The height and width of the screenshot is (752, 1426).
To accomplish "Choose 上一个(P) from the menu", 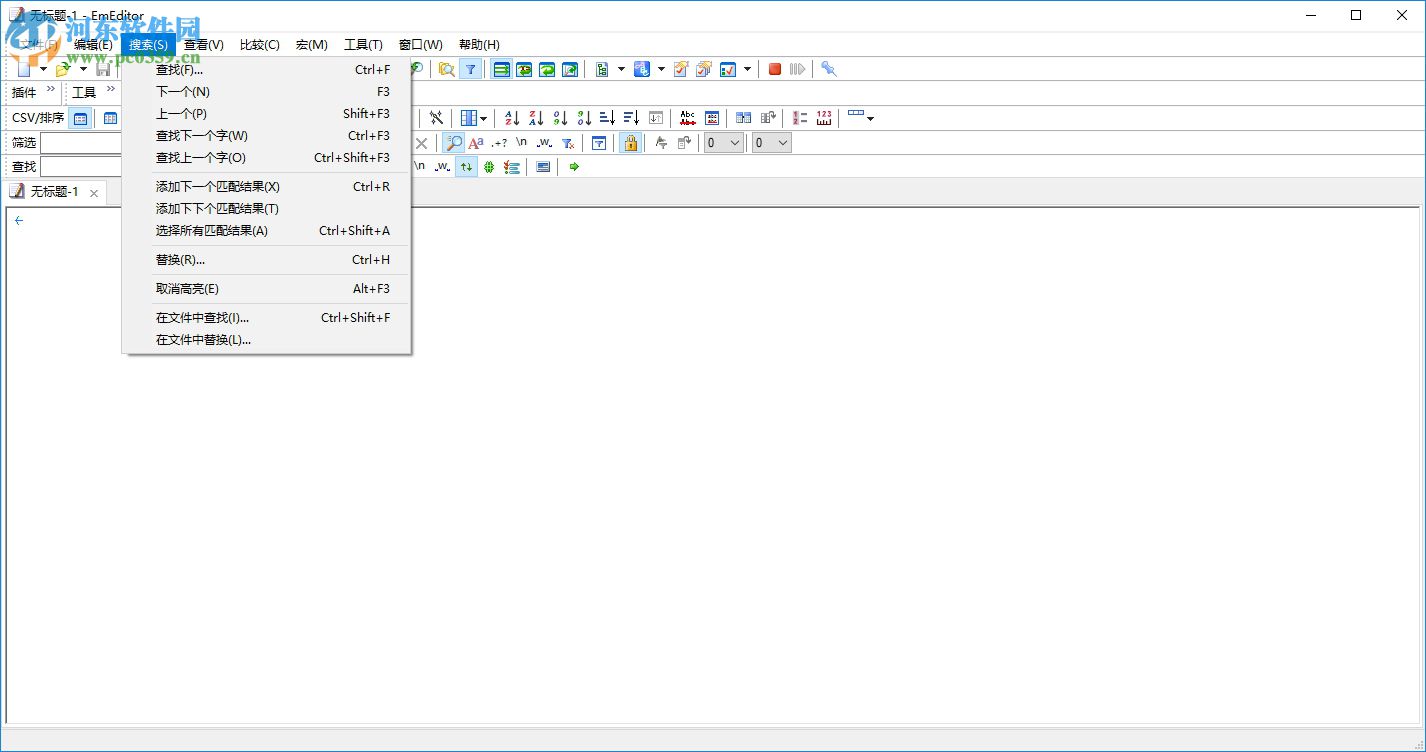I will pos(266,114).
